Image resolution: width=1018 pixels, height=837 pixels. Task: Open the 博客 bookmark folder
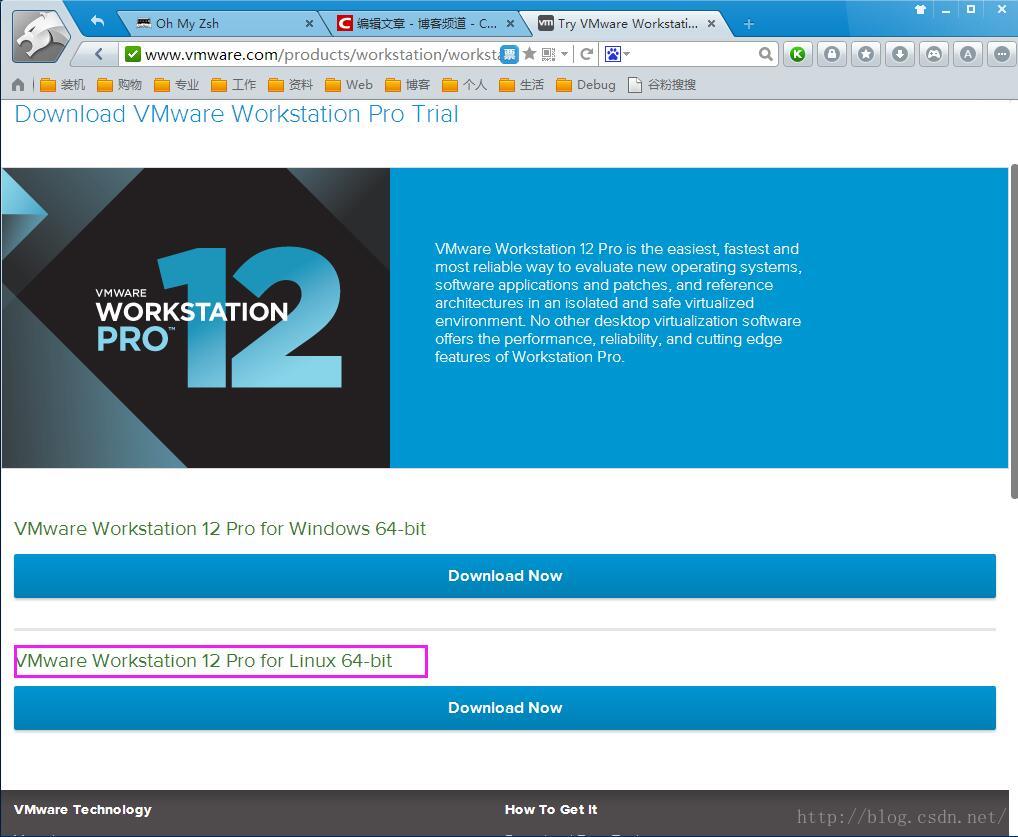407,84
